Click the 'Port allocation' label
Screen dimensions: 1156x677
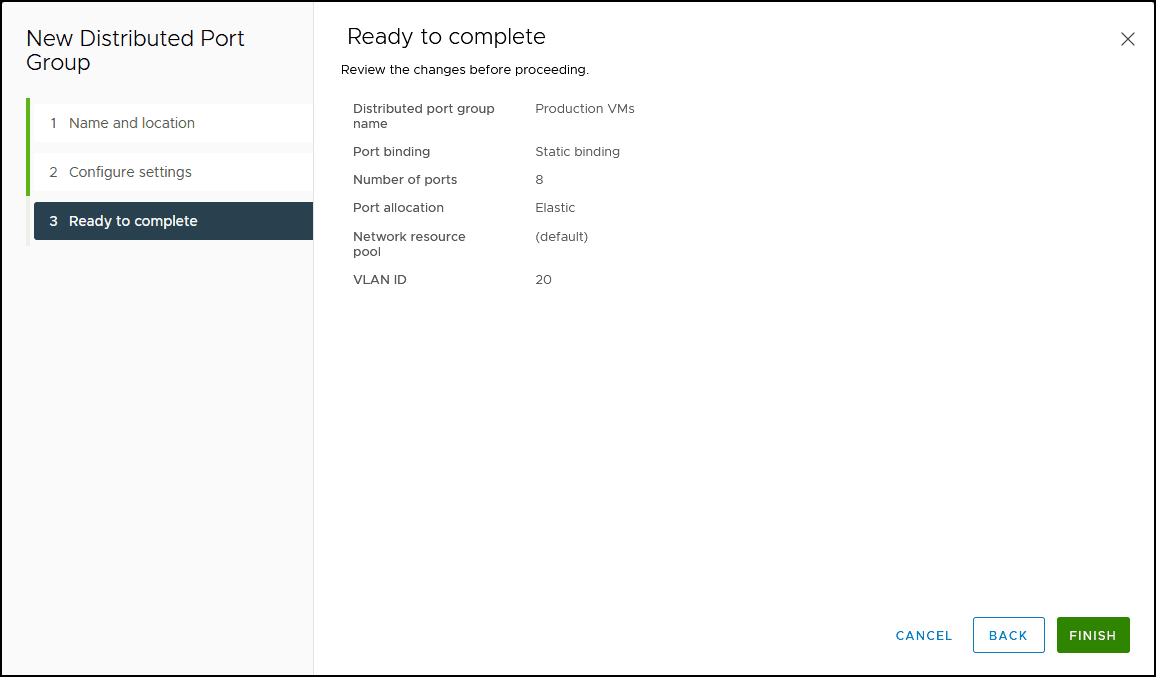pyautogui.click(x=398, y=207)
